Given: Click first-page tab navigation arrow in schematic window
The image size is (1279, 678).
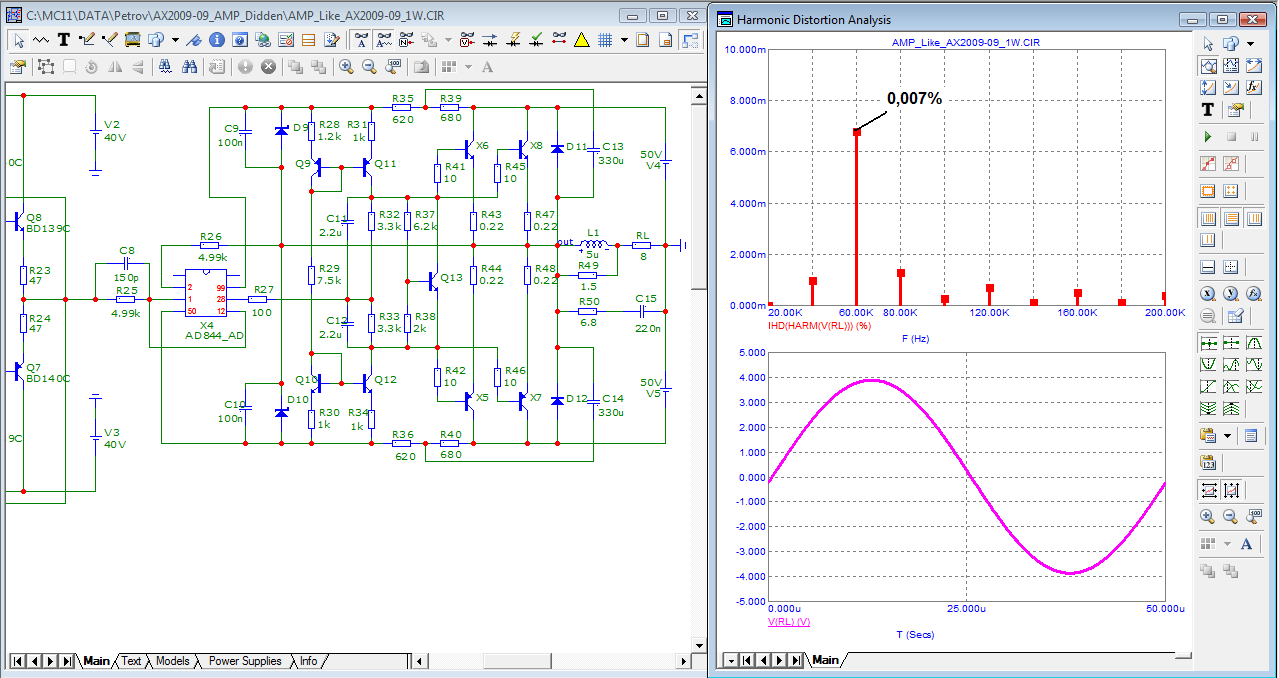Looking at the screenshot, I should pyautogui.click(x=17, y=661).
